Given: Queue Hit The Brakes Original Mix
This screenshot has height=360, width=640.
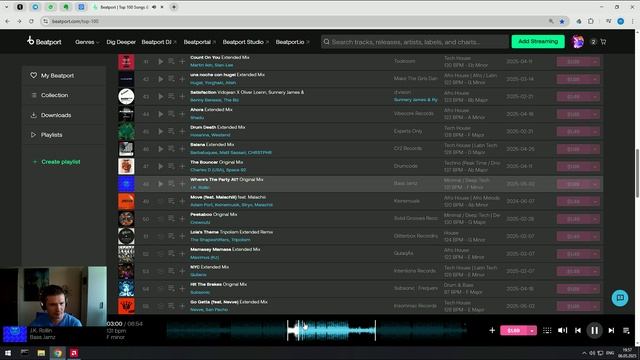Looking at the screenshot, I should tap(171, 289).
